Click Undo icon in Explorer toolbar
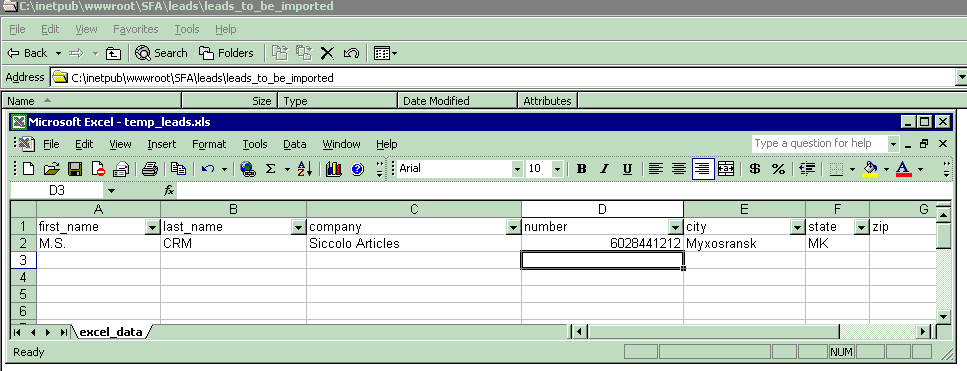The image size is (967, 371). click(x=351, y=54)
